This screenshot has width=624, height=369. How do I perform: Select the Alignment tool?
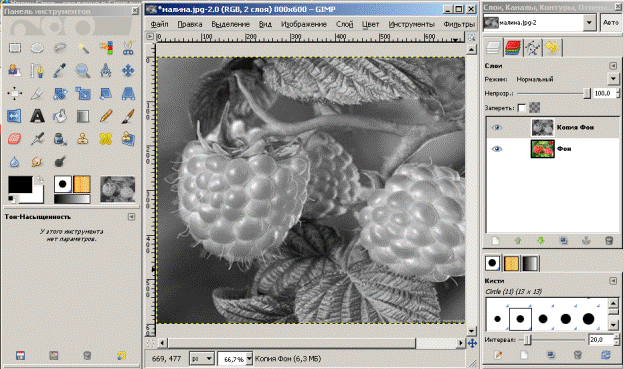tap(15, 94)
